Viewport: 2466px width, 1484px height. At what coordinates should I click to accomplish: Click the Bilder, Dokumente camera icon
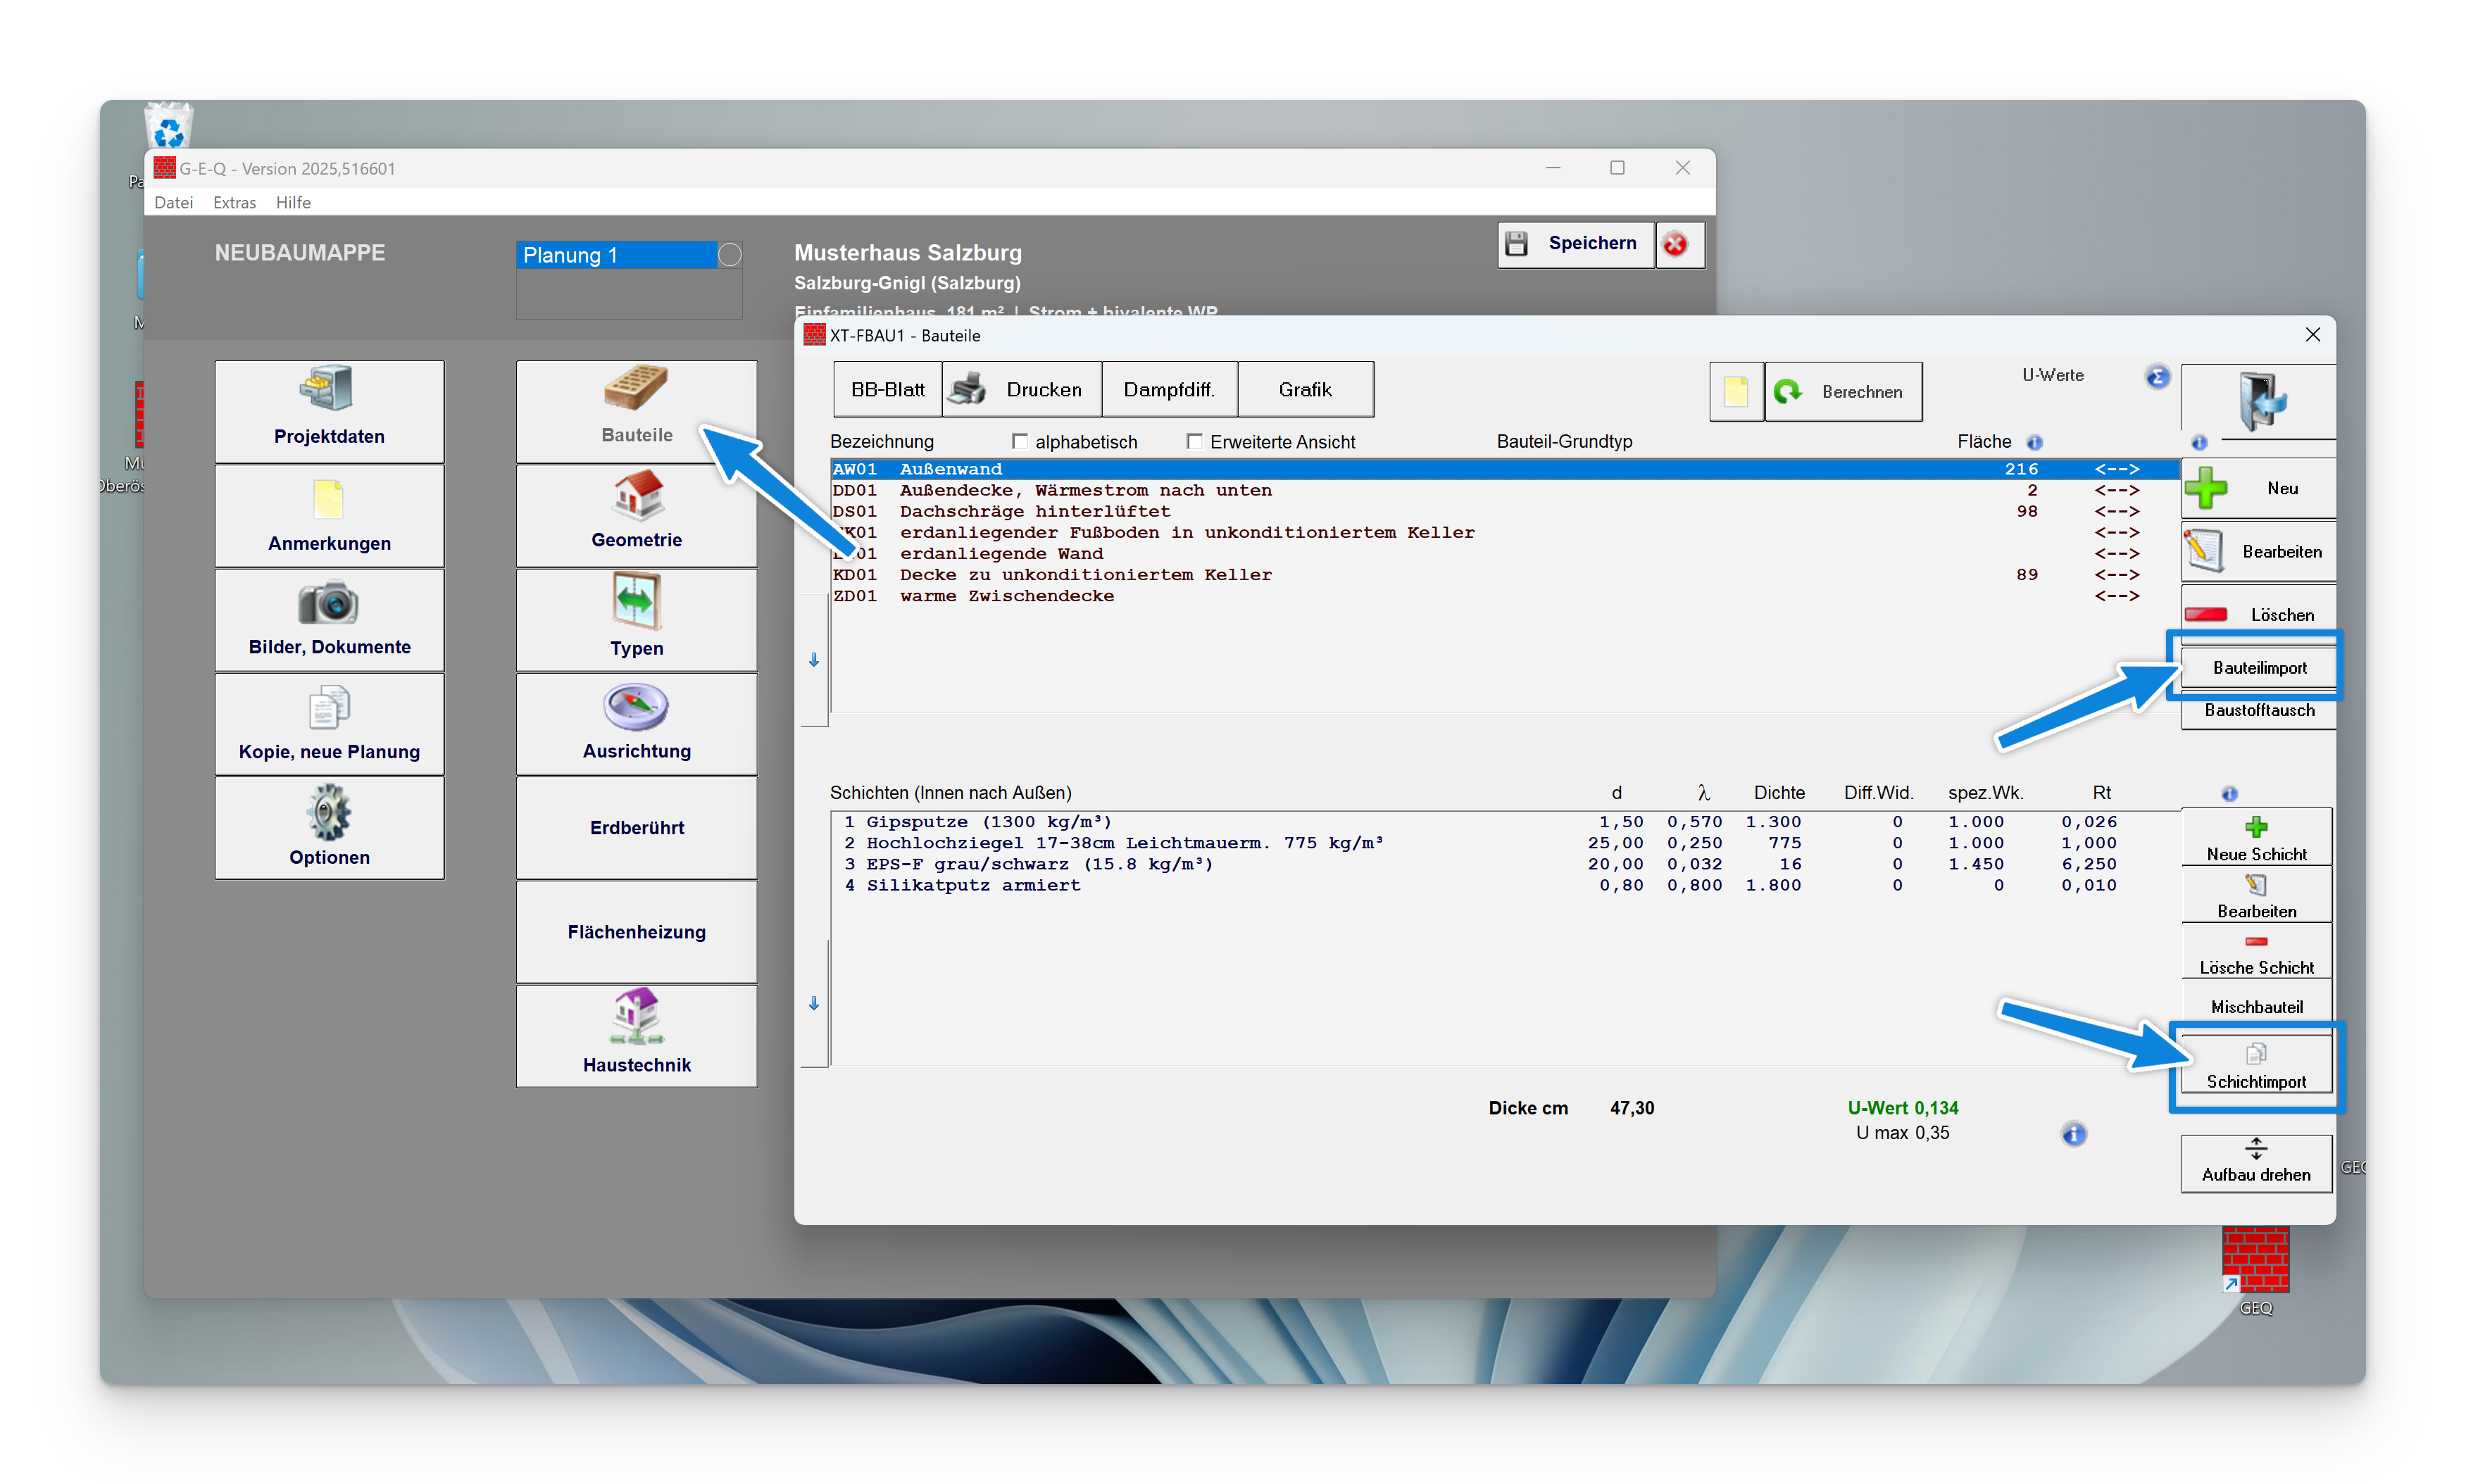[328, 603]
